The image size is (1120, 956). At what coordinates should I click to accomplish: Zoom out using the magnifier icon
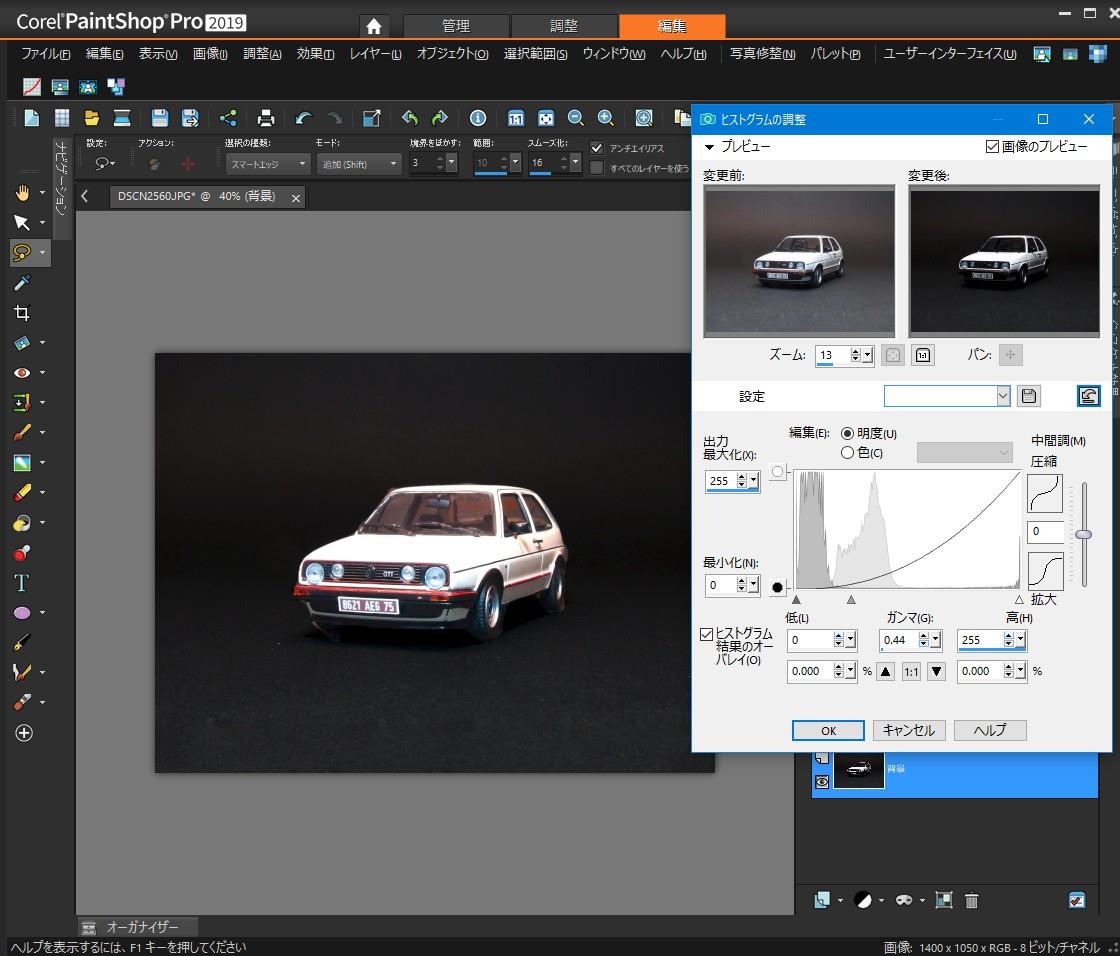point(576,118)
